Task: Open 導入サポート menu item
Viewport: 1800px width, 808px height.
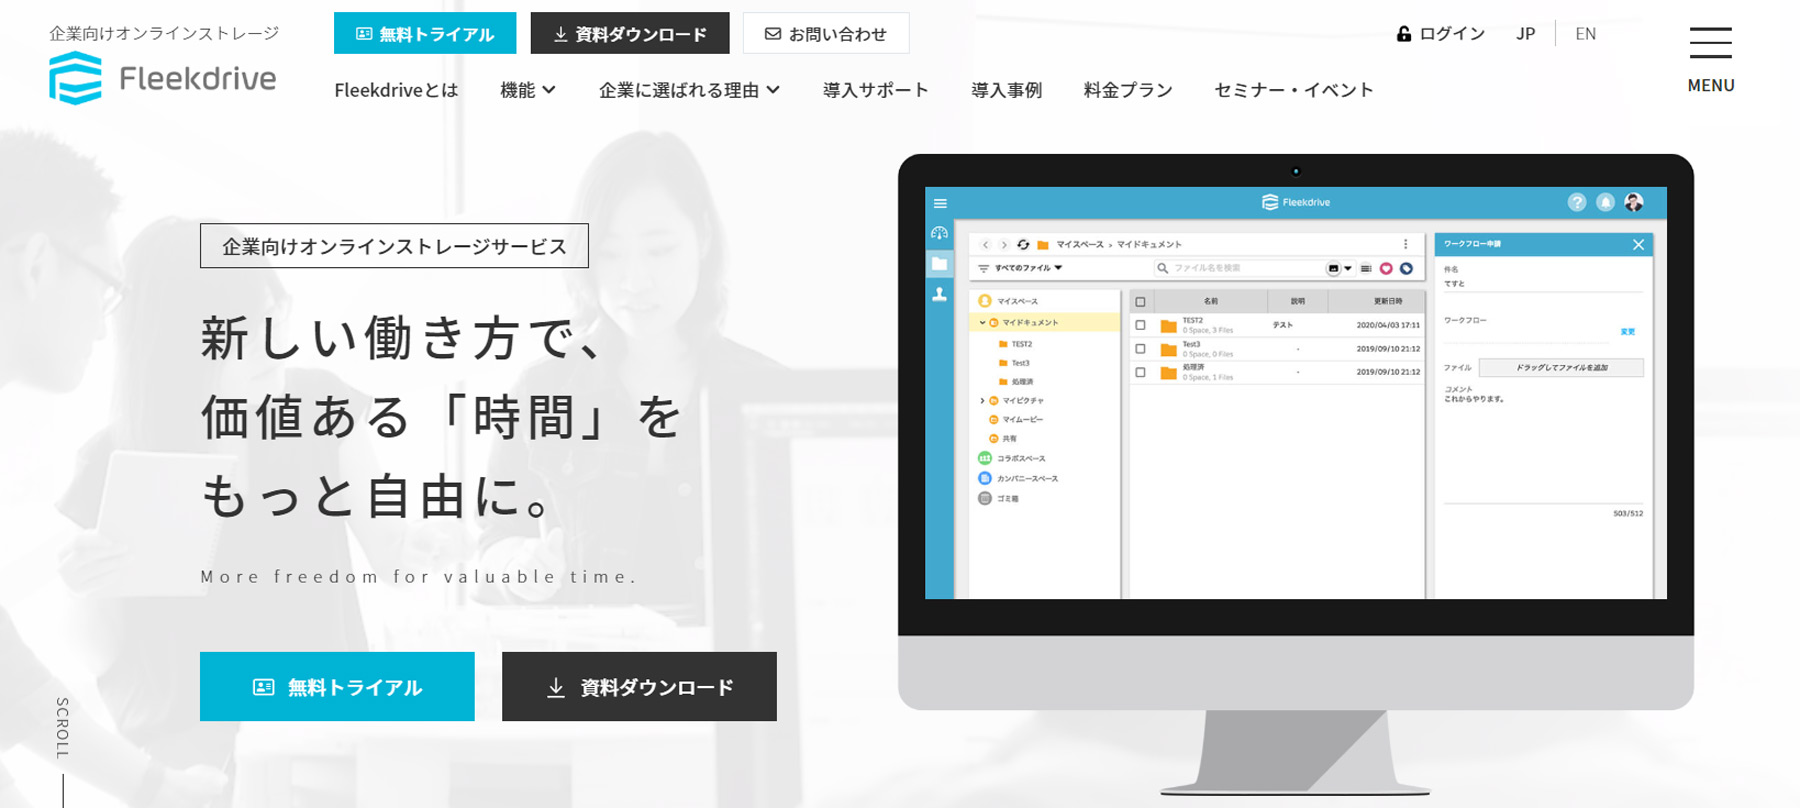Action: [876, 90]
